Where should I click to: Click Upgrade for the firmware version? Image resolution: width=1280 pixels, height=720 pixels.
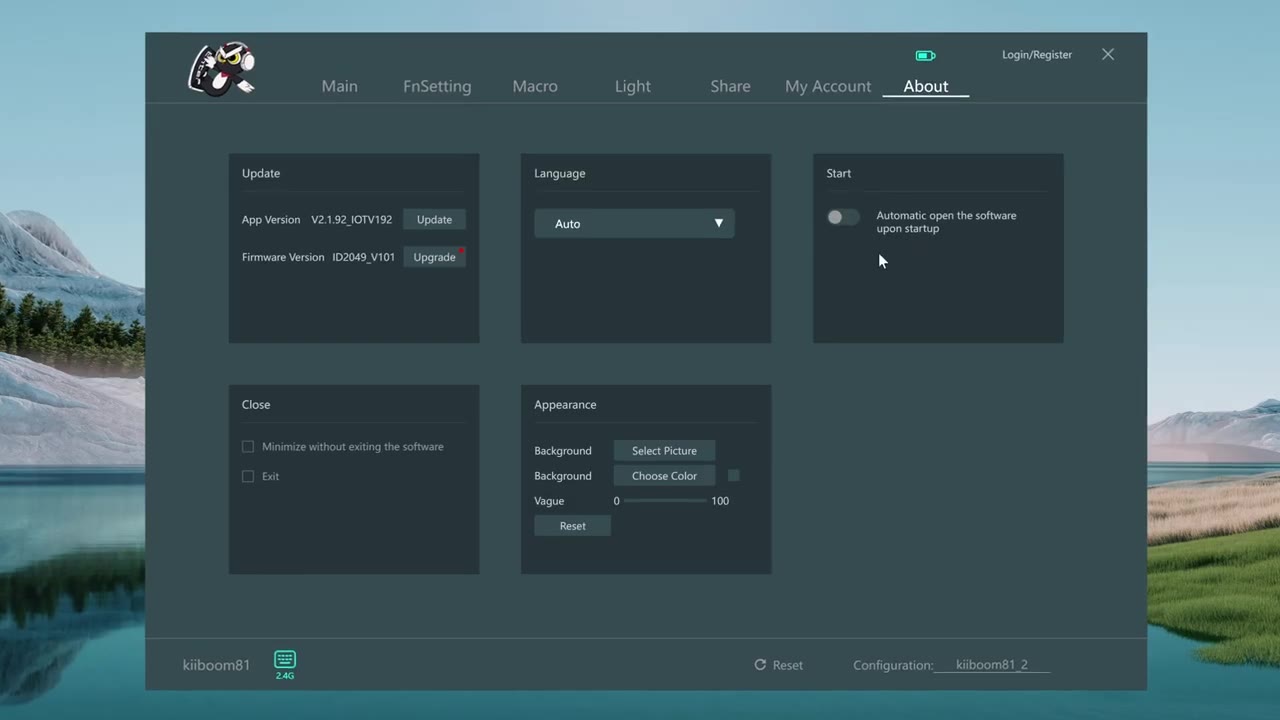click(x=434, y=257)
